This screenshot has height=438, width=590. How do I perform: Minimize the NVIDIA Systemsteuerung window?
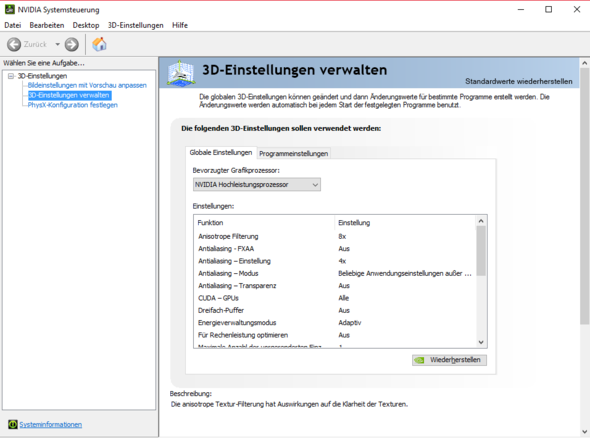[x=521, y=9]
